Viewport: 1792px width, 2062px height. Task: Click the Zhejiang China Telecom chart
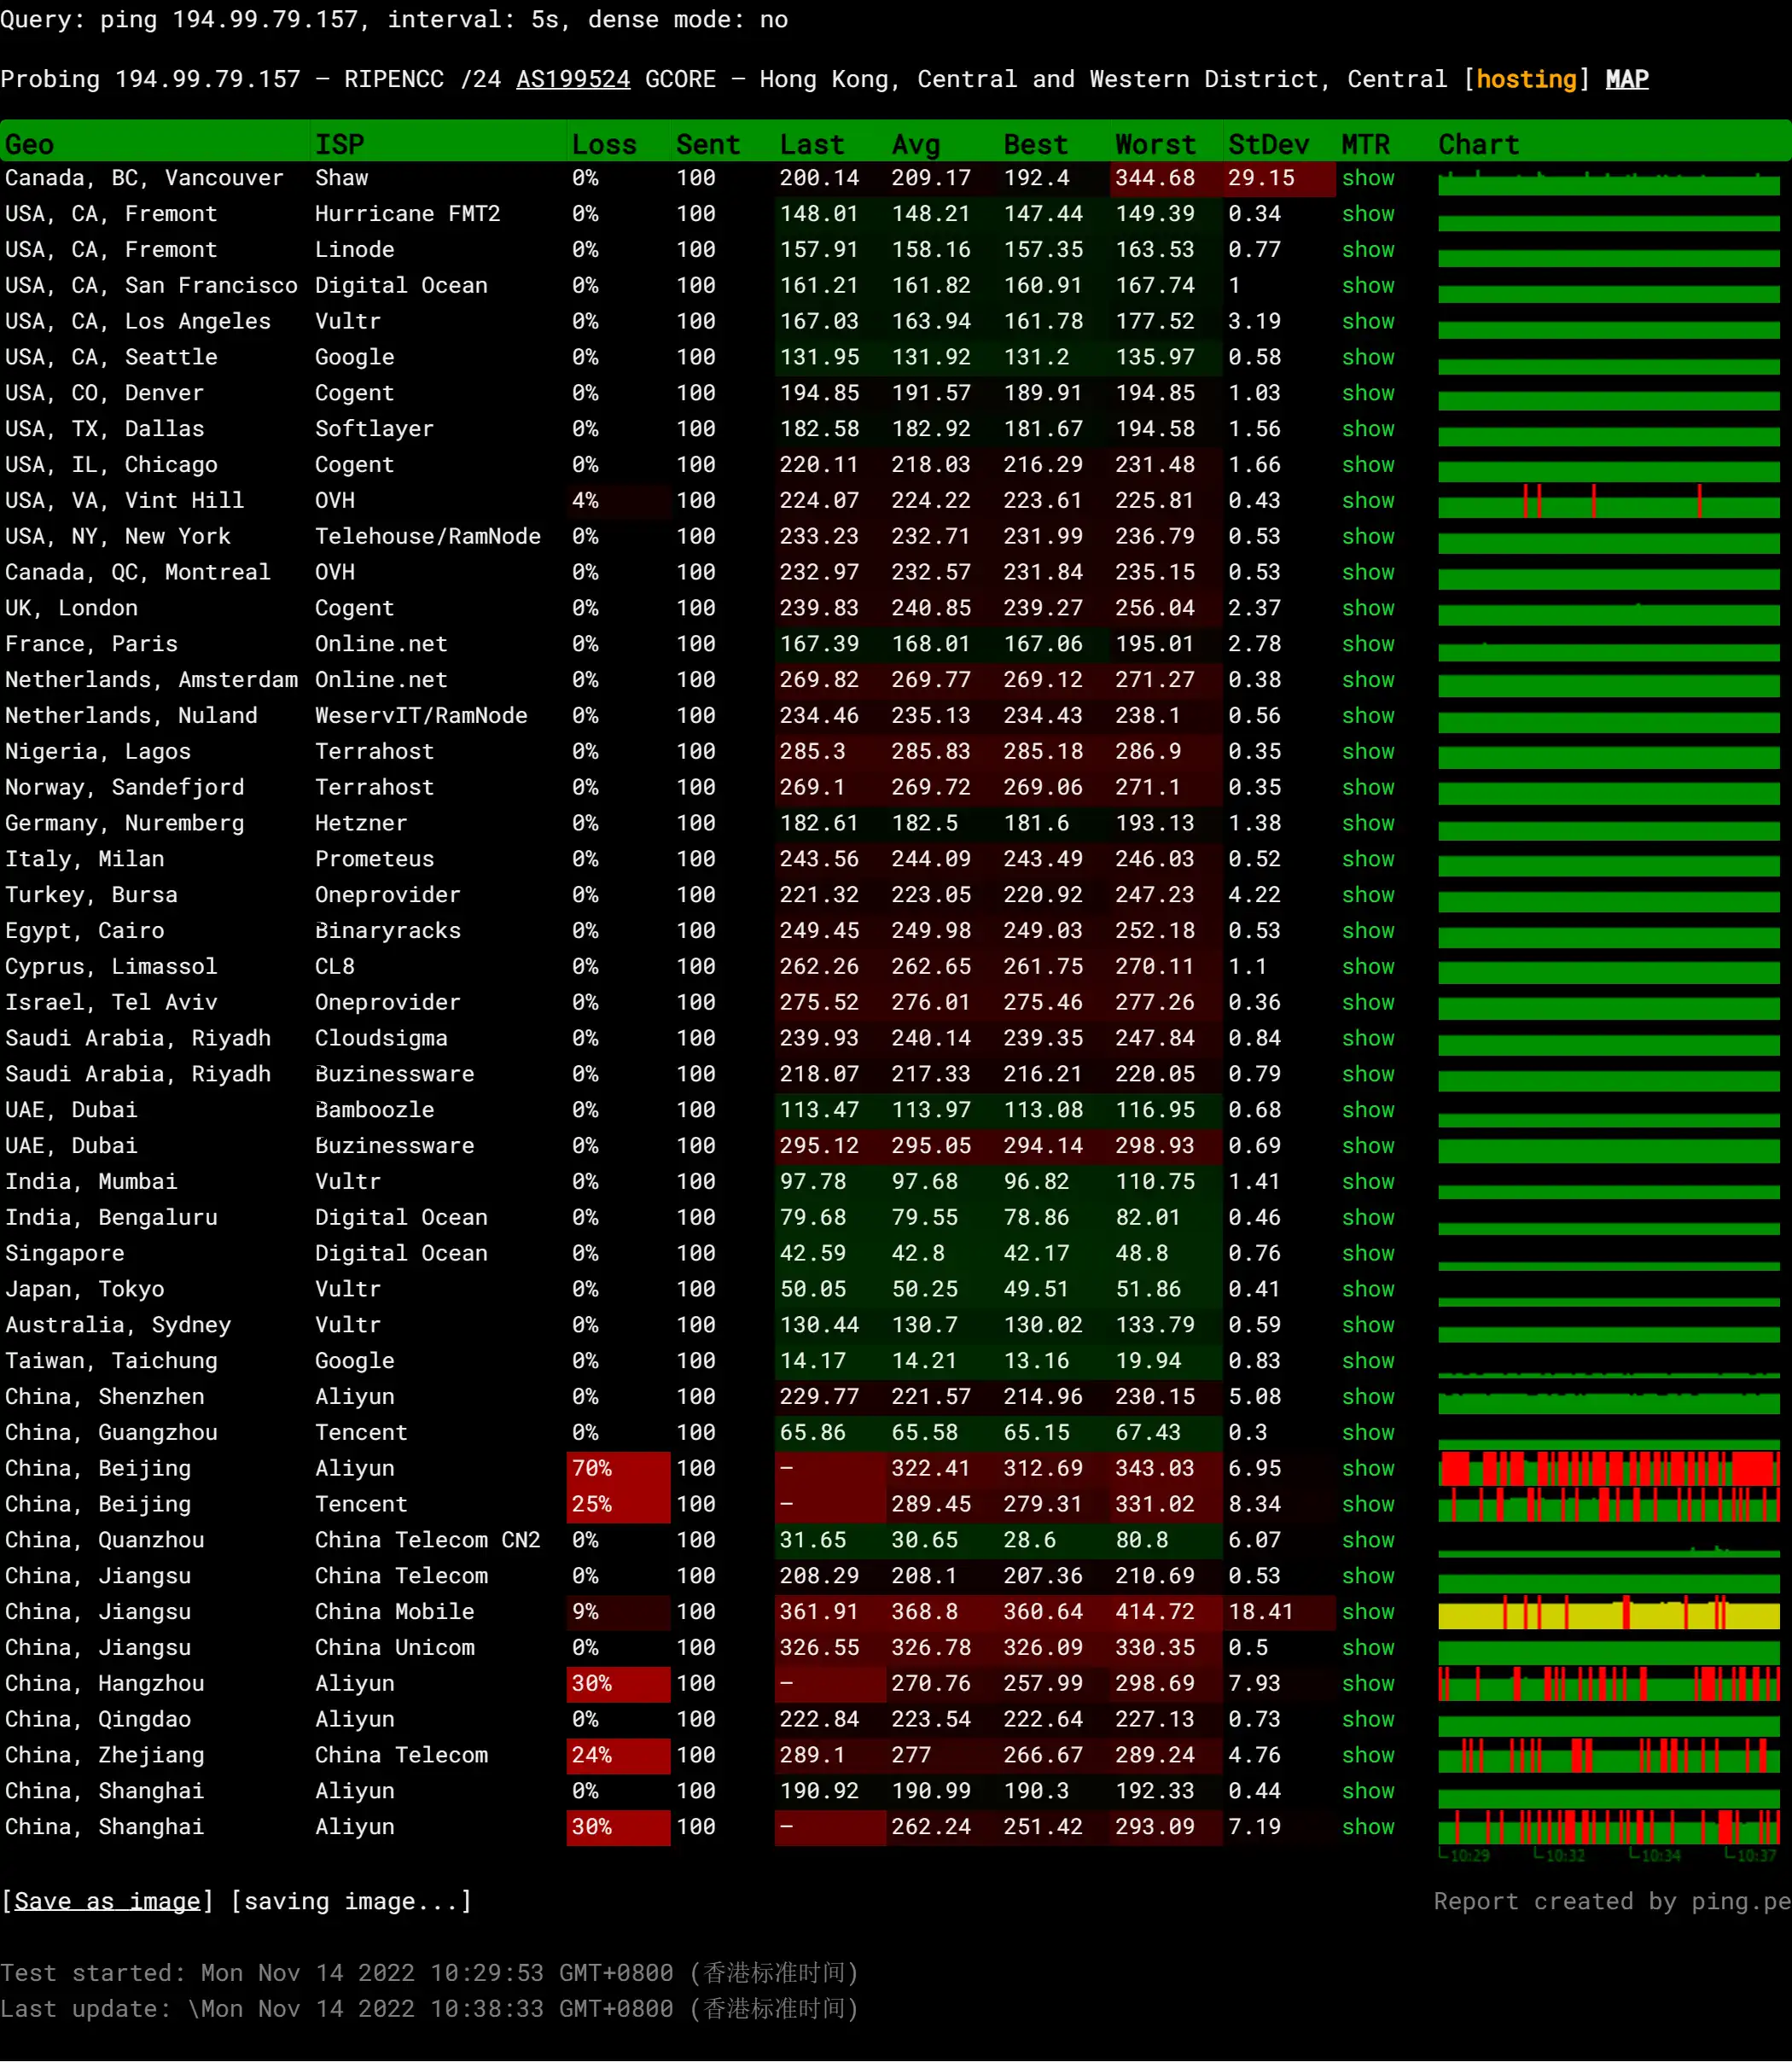tap(1609, 1756)
